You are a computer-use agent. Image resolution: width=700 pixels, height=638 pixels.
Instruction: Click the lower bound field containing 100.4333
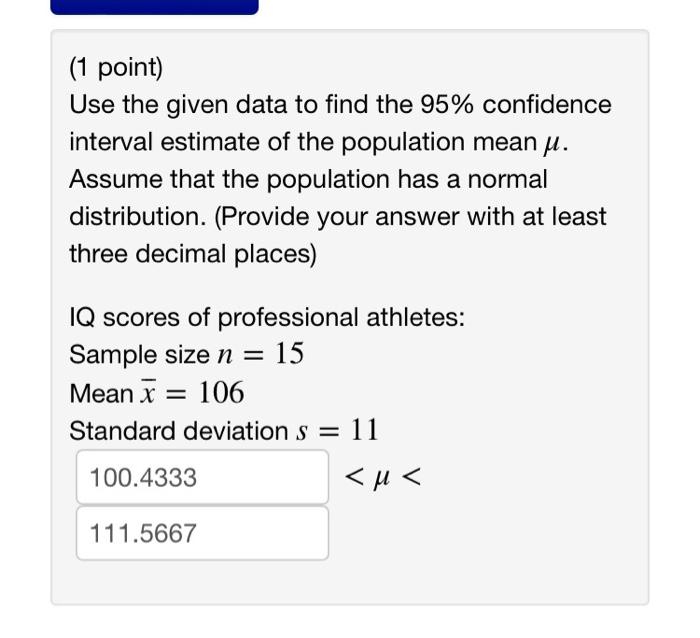pyautogui.click(x=202, y=477)
